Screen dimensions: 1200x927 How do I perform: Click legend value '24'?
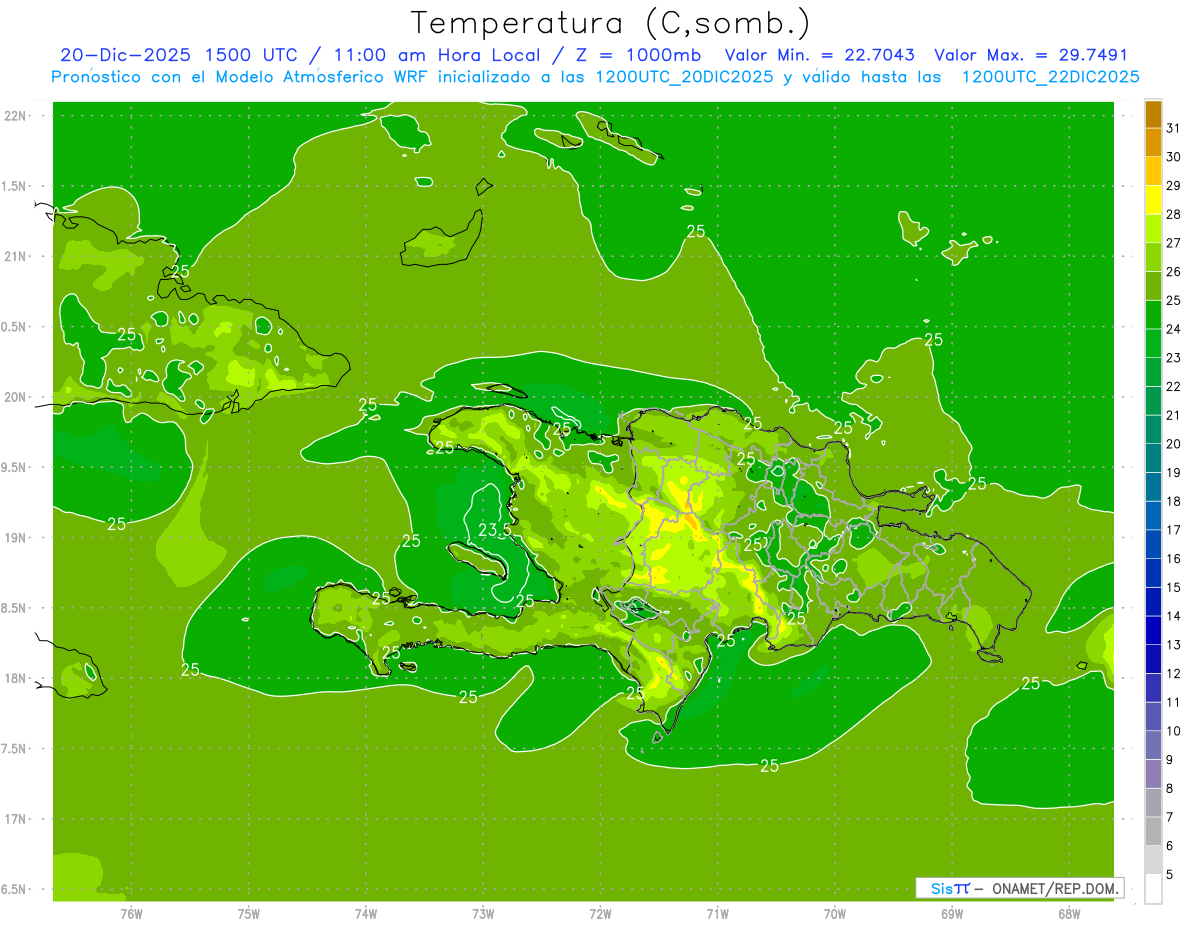[x=1173, y=329]
